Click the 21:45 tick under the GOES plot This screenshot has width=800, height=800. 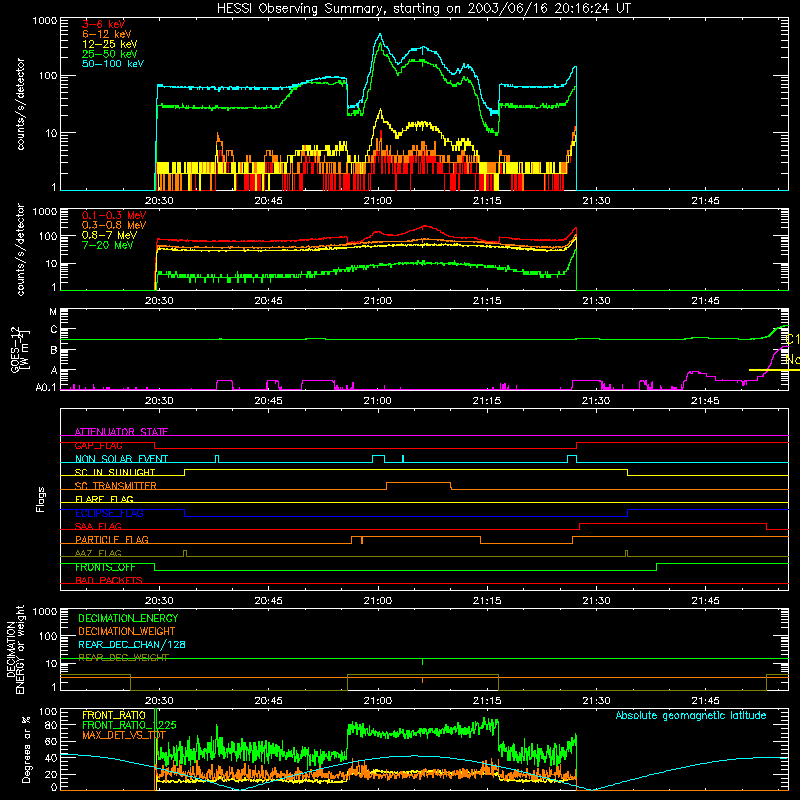705,401
